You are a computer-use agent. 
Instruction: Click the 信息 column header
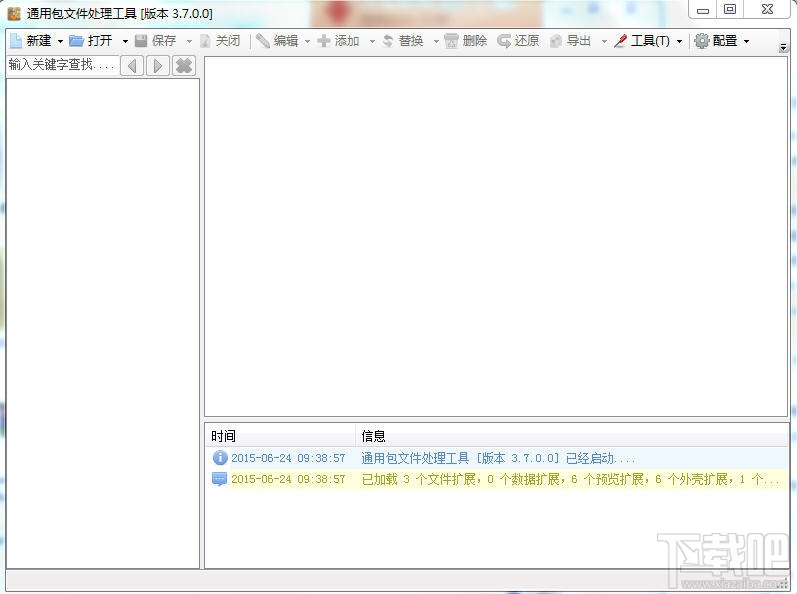click(x=571, y=435)
